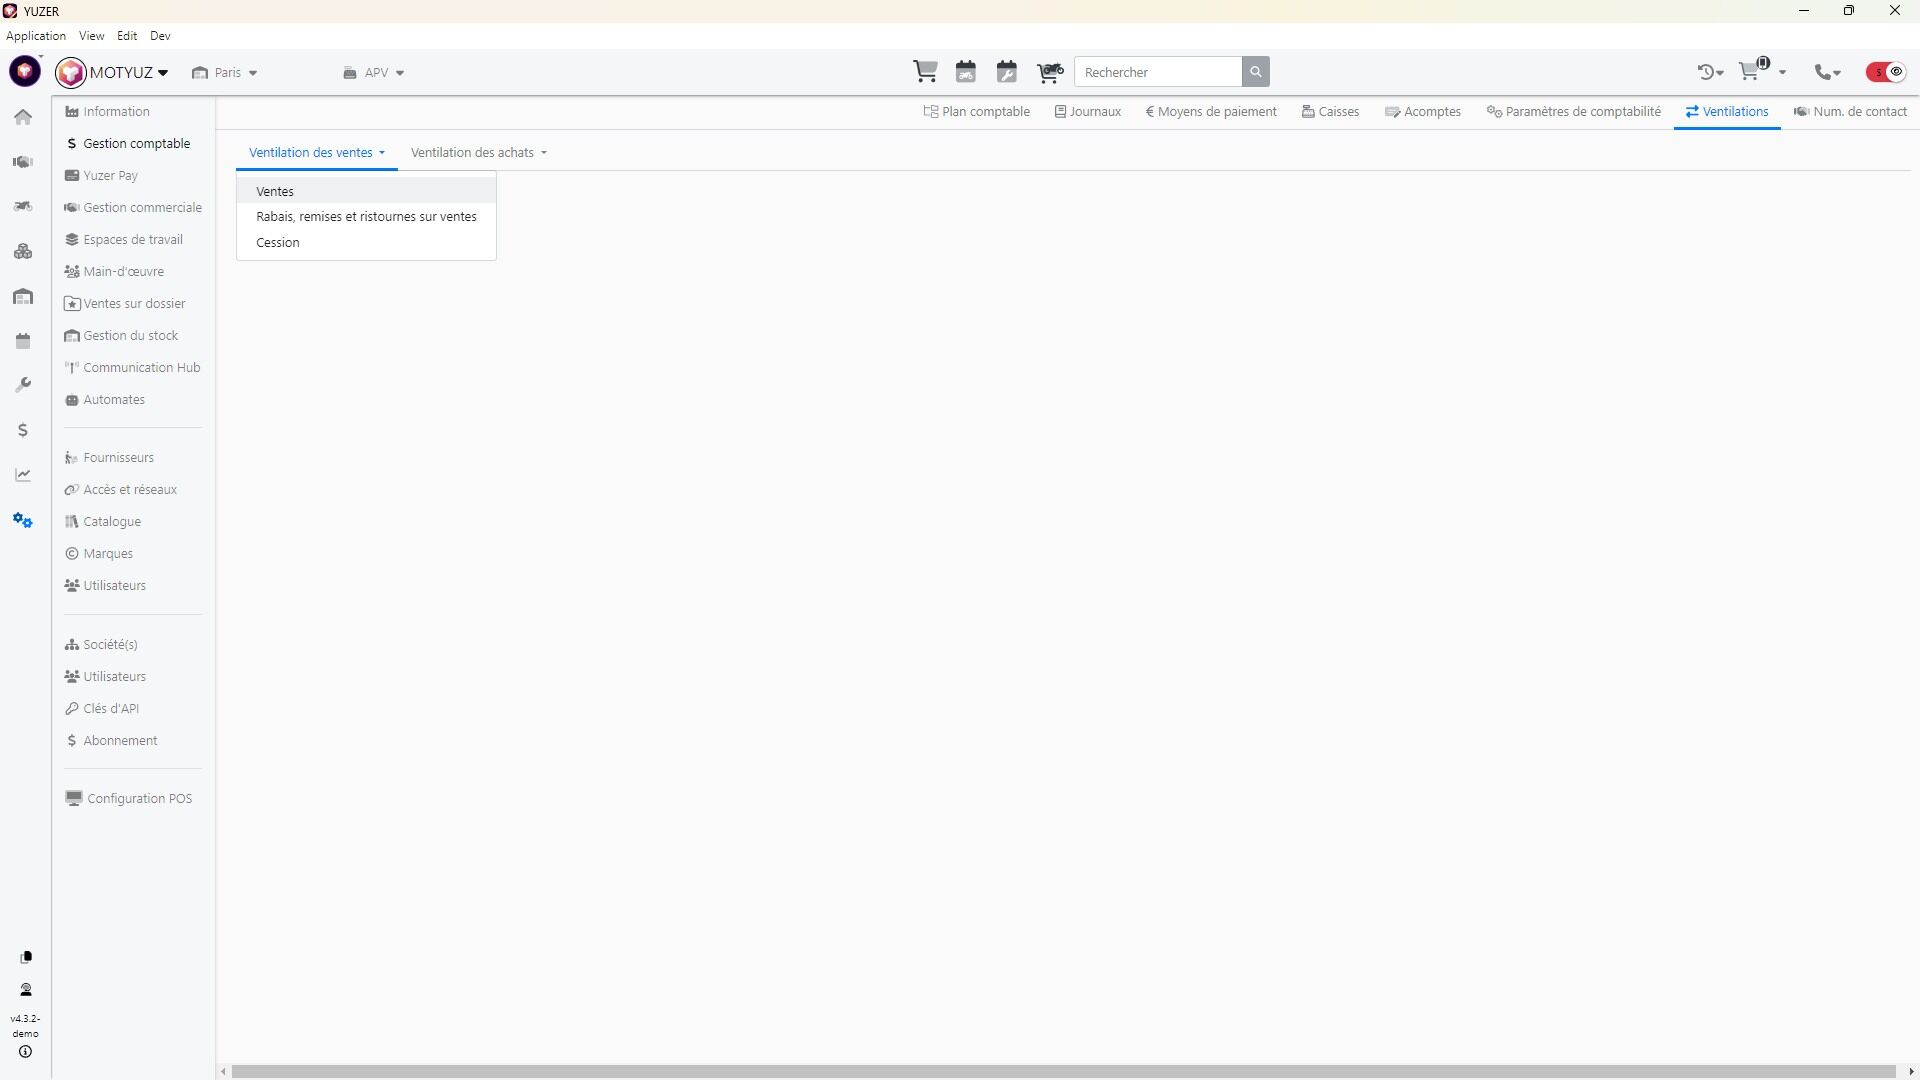Open the history clock dropdown
This screenshot has height=1080, width=1920.
tap(1709, 72)
